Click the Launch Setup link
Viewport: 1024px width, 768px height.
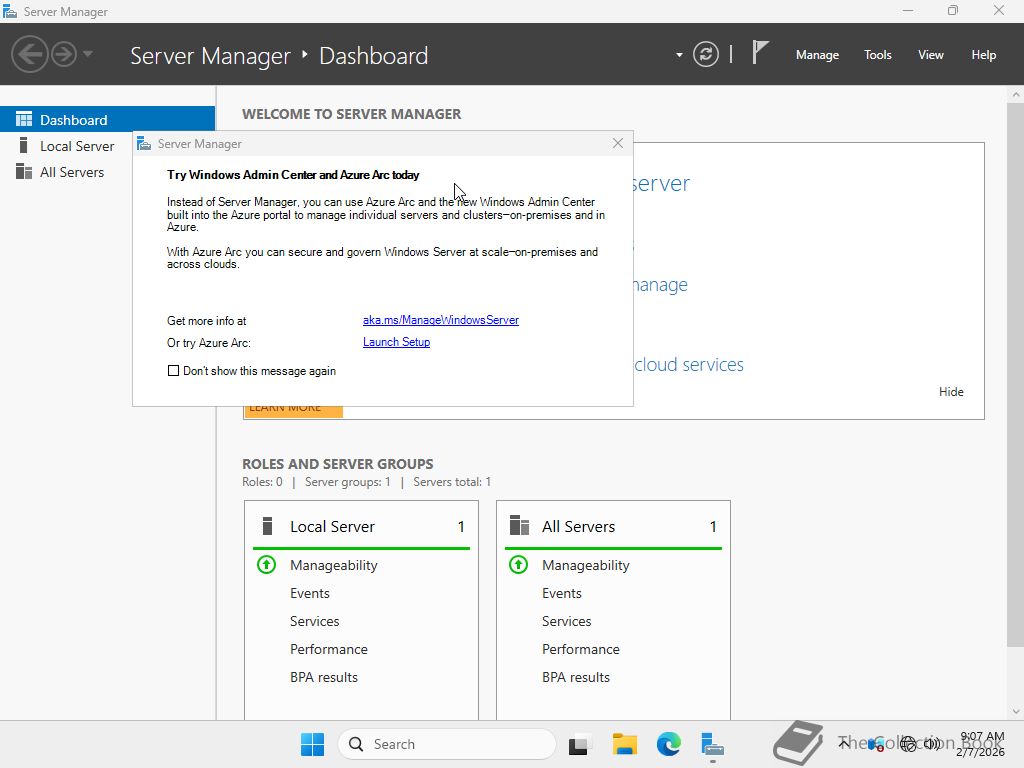pyautogui.click(x=396, y=342)
